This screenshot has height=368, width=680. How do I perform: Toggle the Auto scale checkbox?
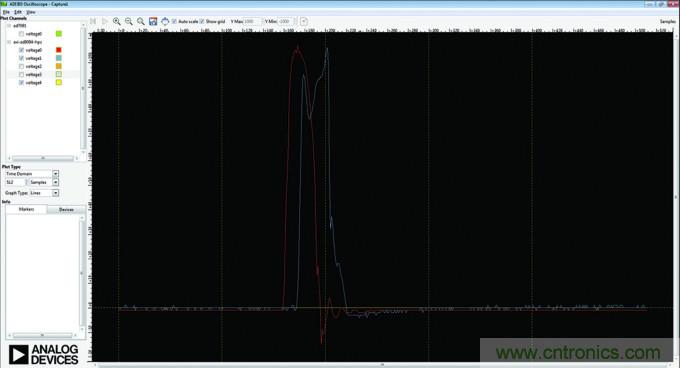point(174,21)
